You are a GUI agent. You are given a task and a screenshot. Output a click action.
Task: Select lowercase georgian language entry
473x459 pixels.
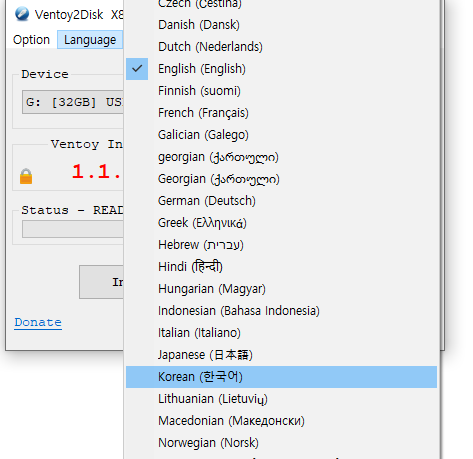pyautogui.click(x=281, y=157)
